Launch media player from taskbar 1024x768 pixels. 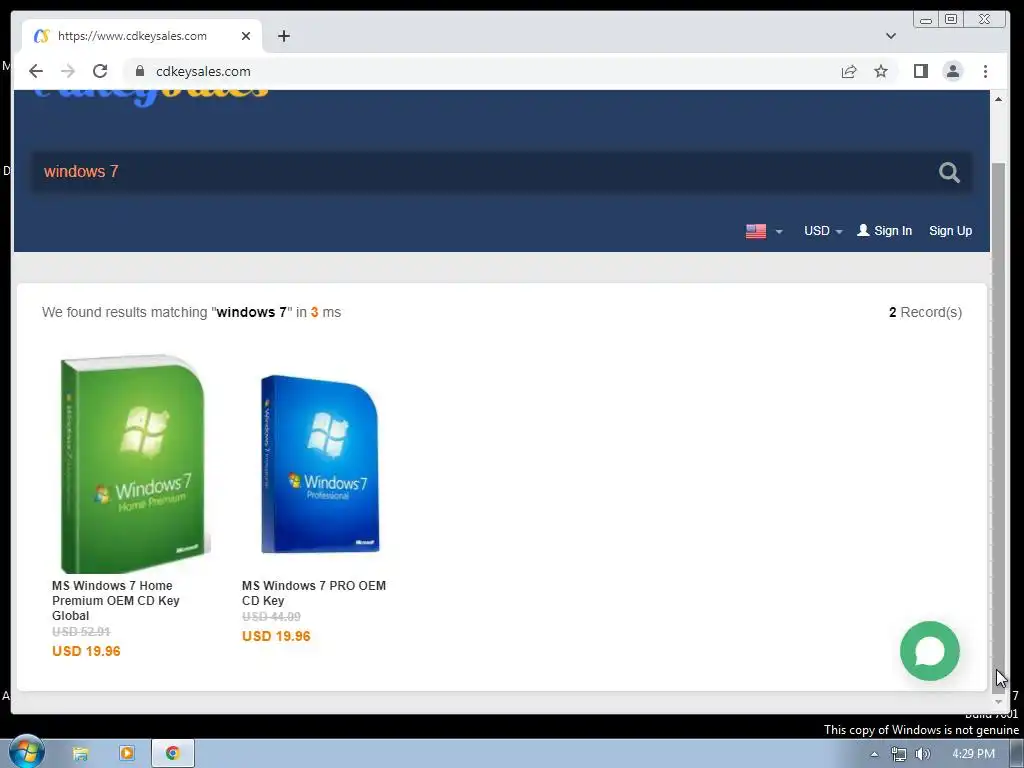(x=127, y=753)
